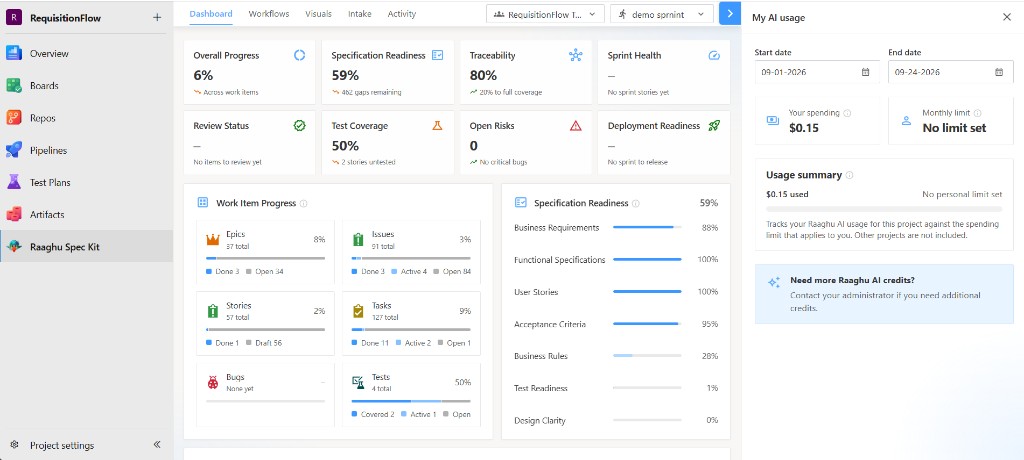Click the blue arrow expand button
The width and height of the screenshot is (1024, 460).
tap(729, 13)
